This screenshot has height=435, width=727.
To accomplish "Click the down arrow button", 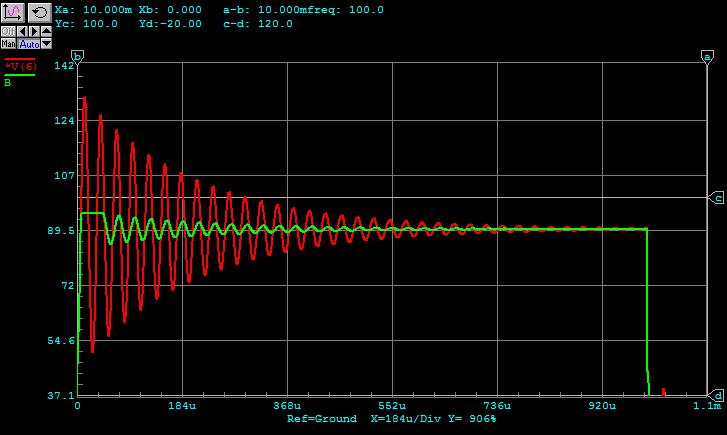I will pyautogui.click(x=46, y=44).
